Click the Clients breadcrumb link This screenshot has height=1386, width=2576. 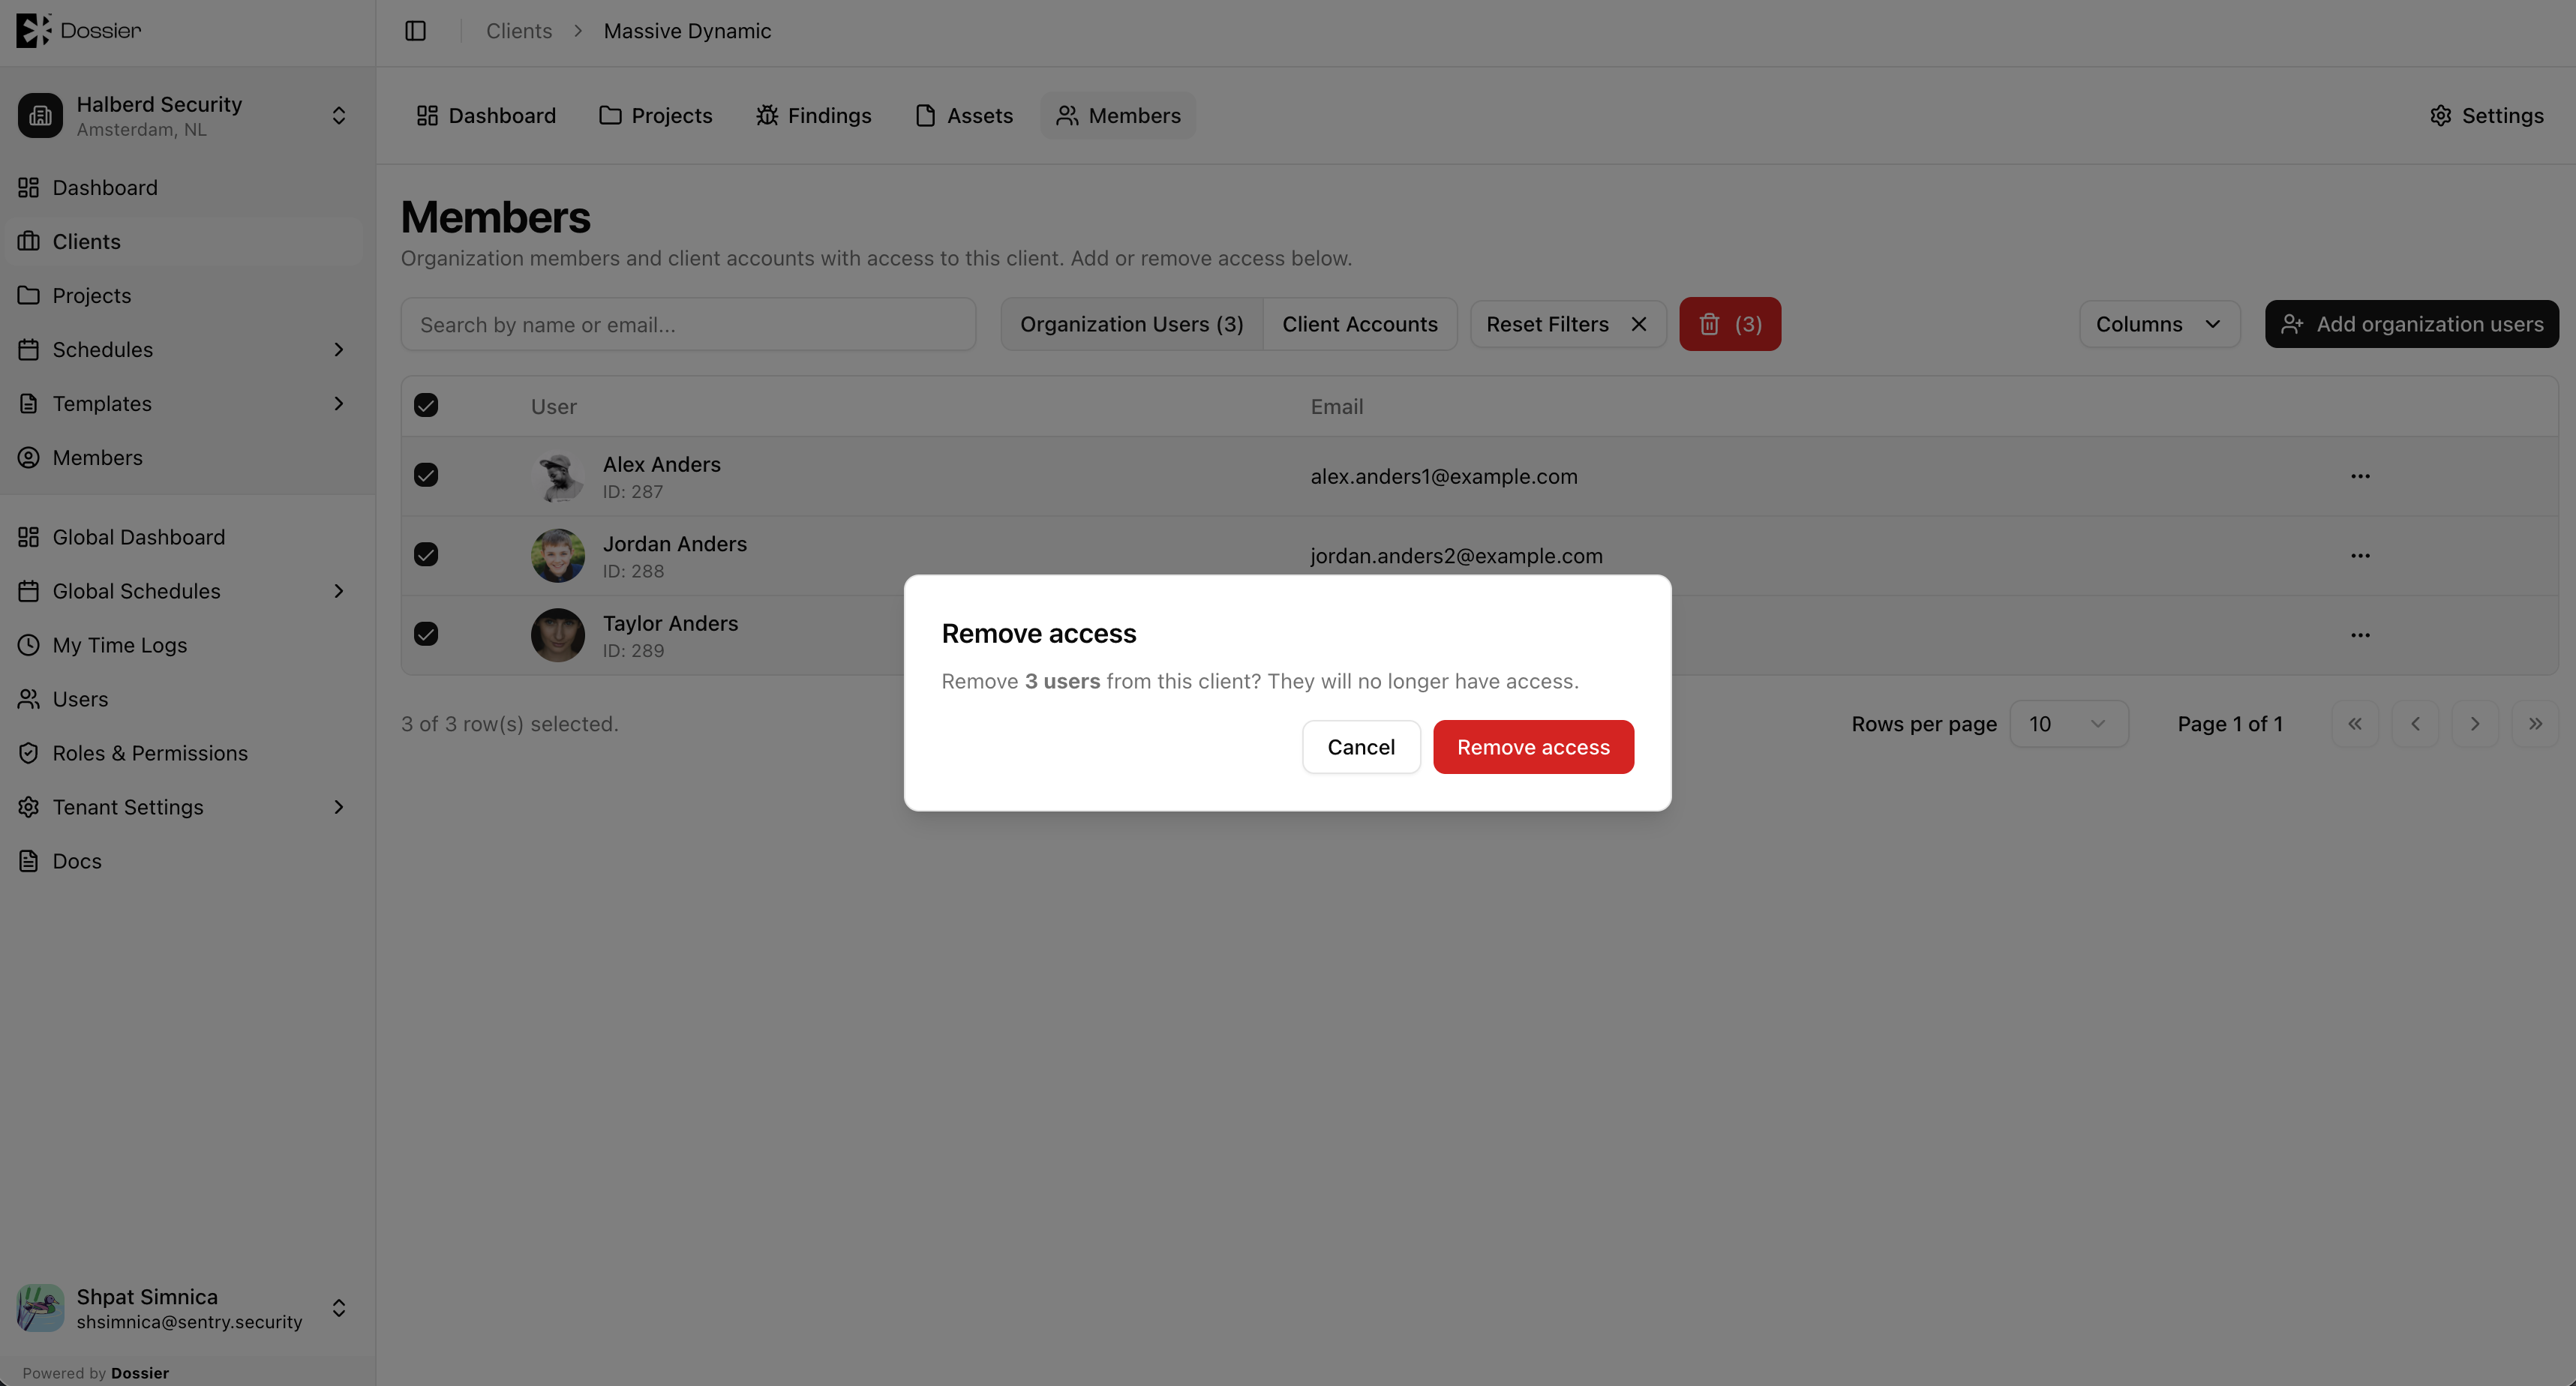coord(519,31)
